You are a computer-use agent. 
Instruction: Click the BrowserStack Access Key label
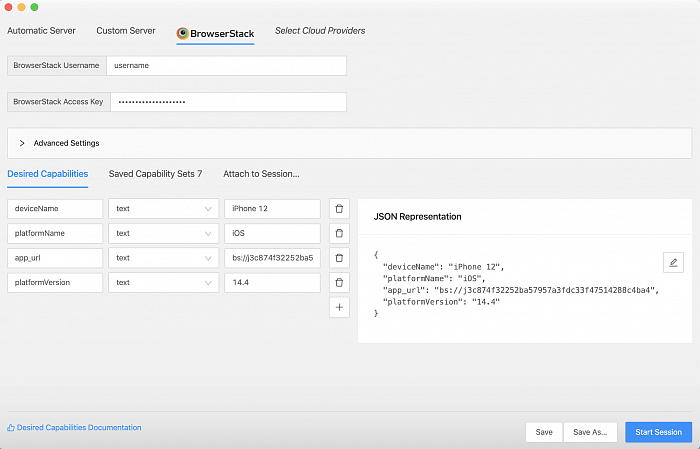58,102
